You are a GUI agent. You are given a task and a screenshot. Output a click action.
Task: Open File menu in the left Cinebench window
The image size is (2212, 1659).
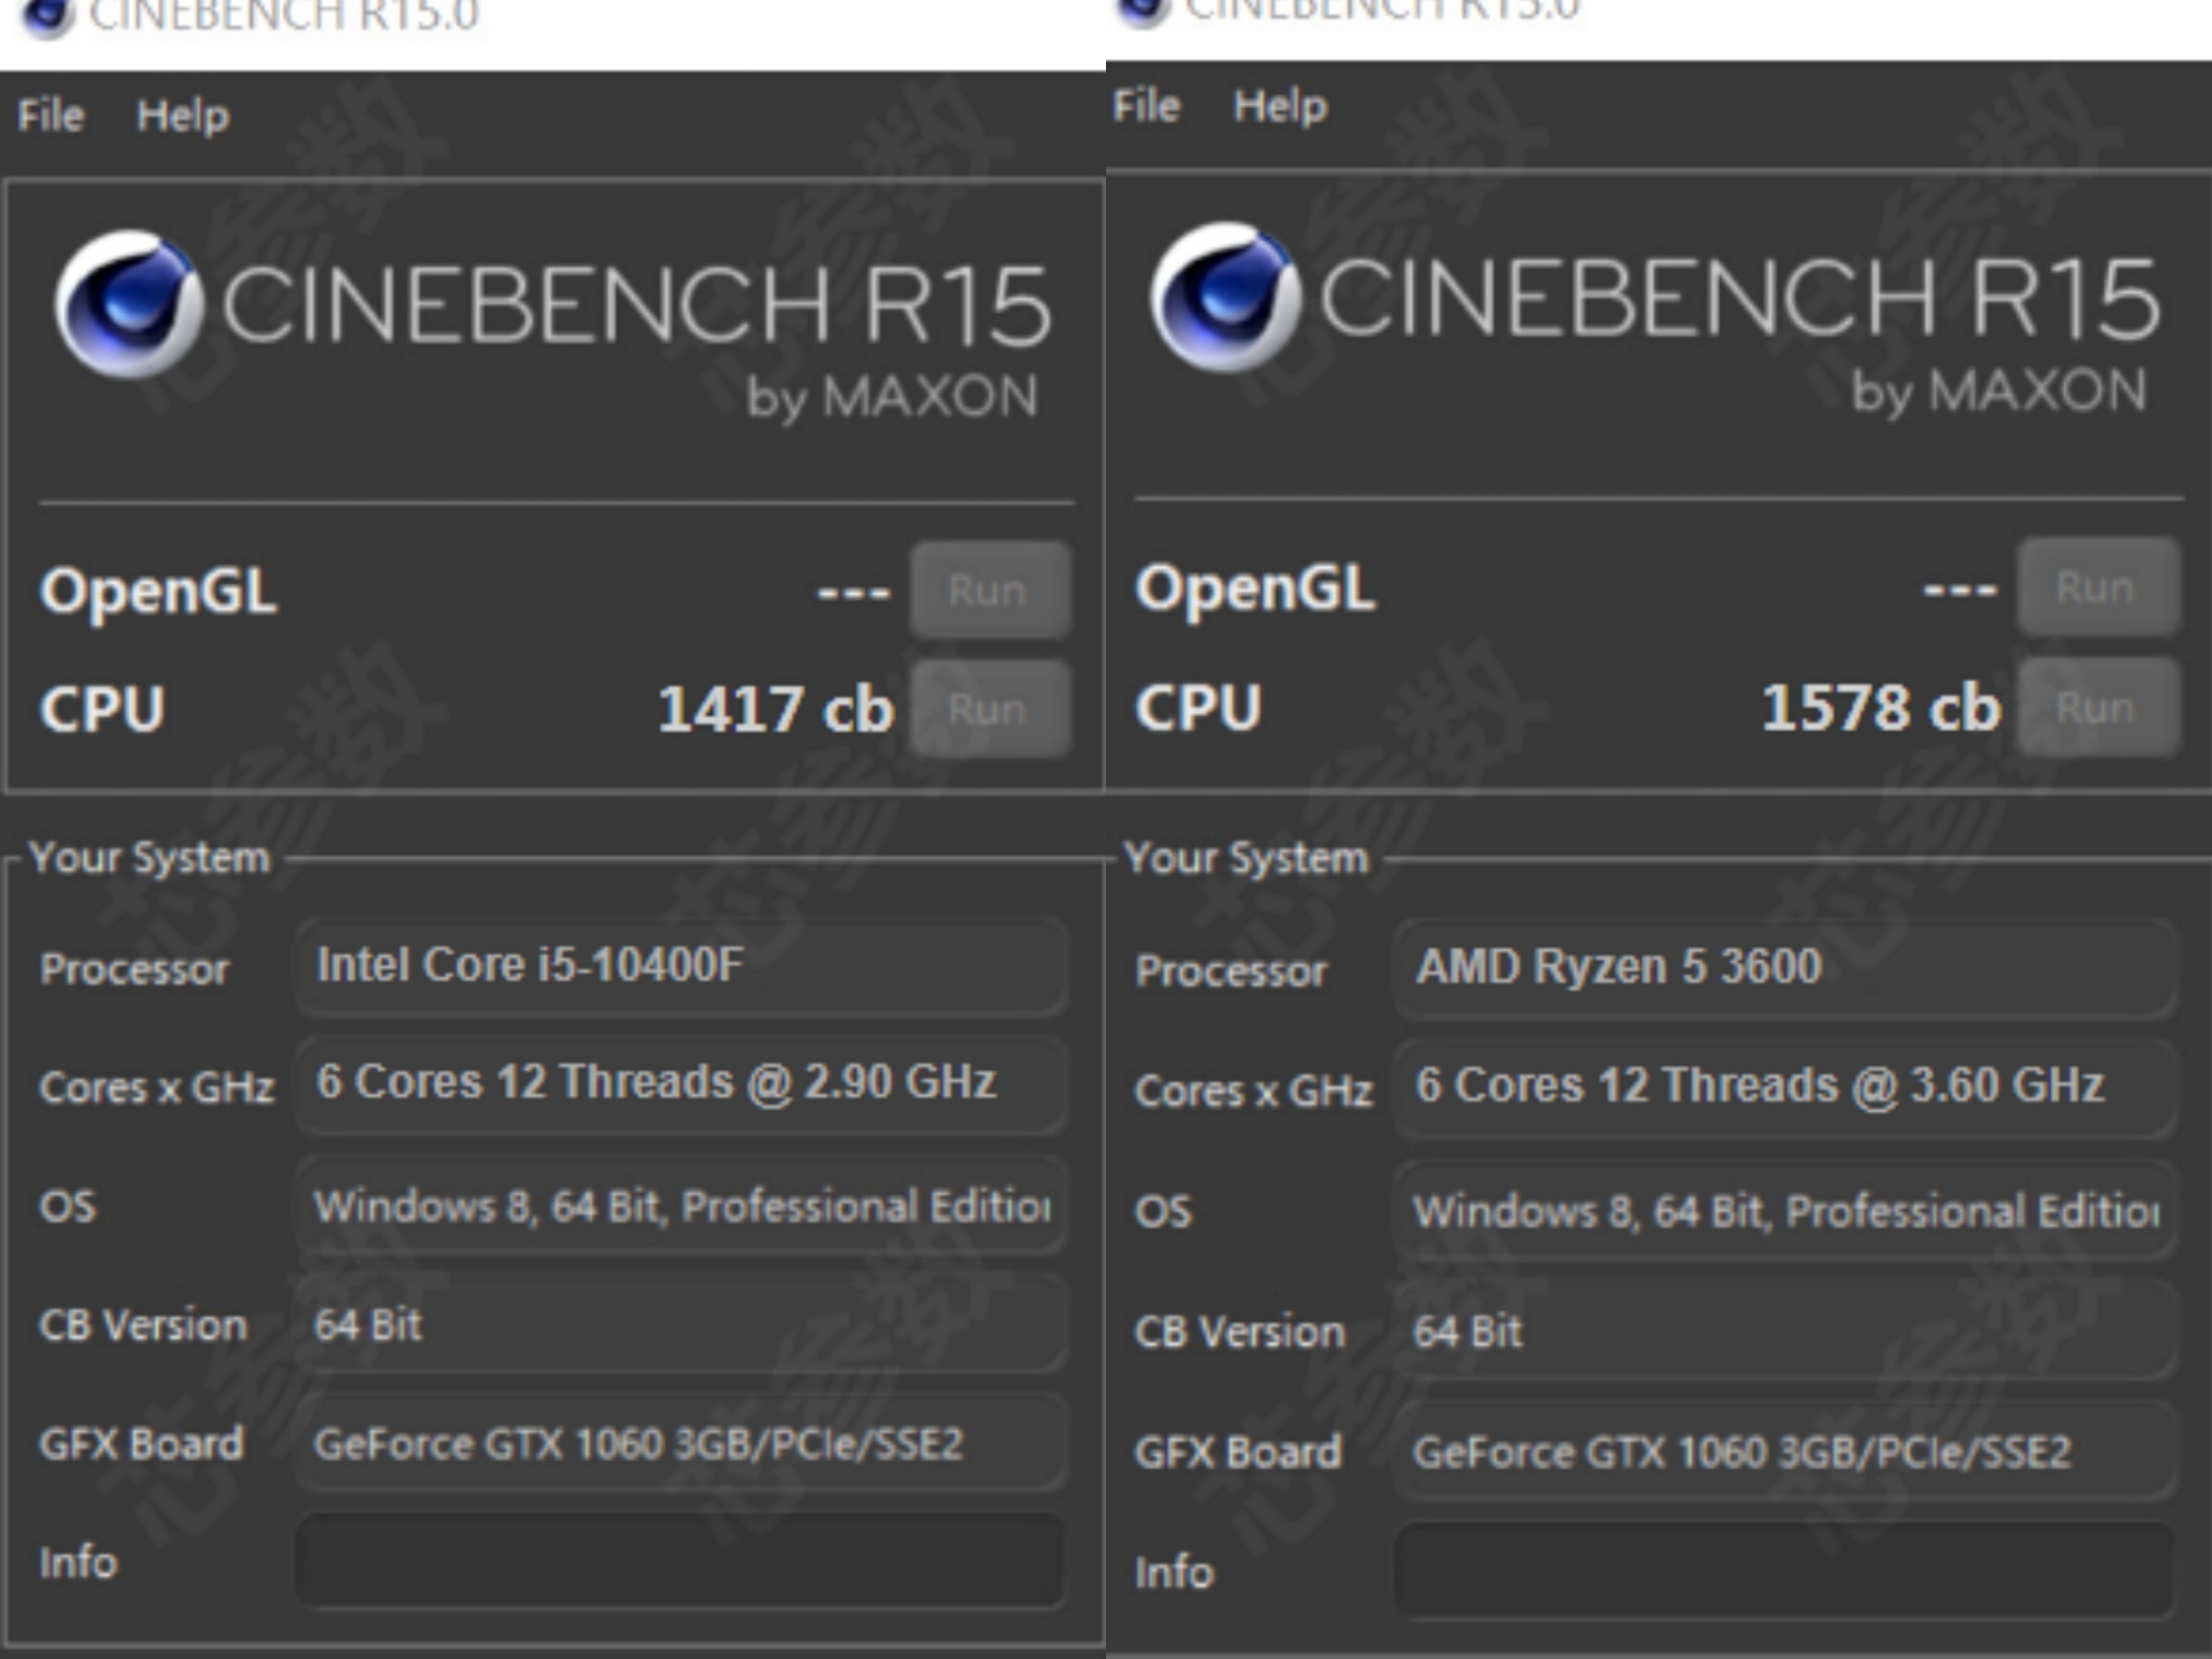point(51,116)
